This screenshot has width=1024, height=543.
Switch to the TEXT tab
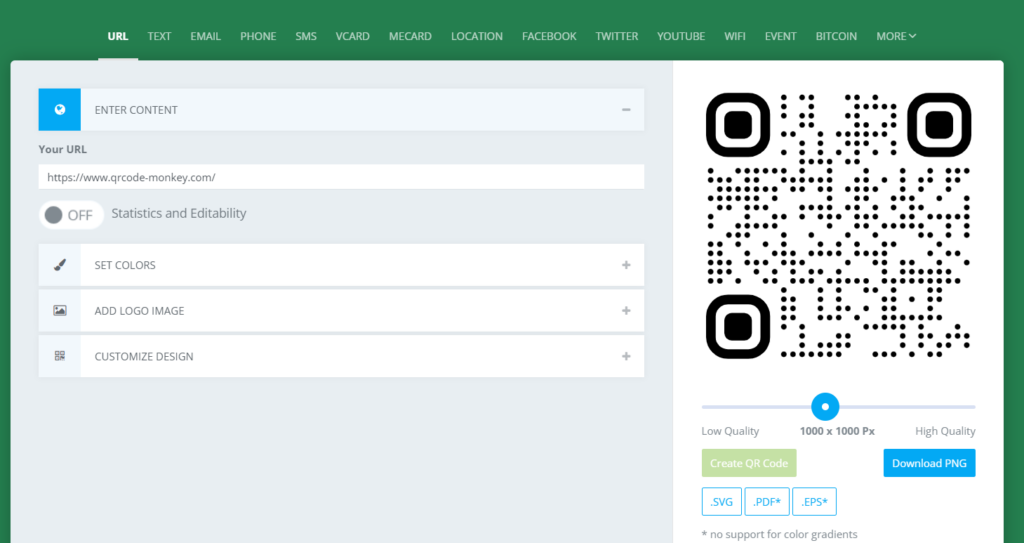159,36
